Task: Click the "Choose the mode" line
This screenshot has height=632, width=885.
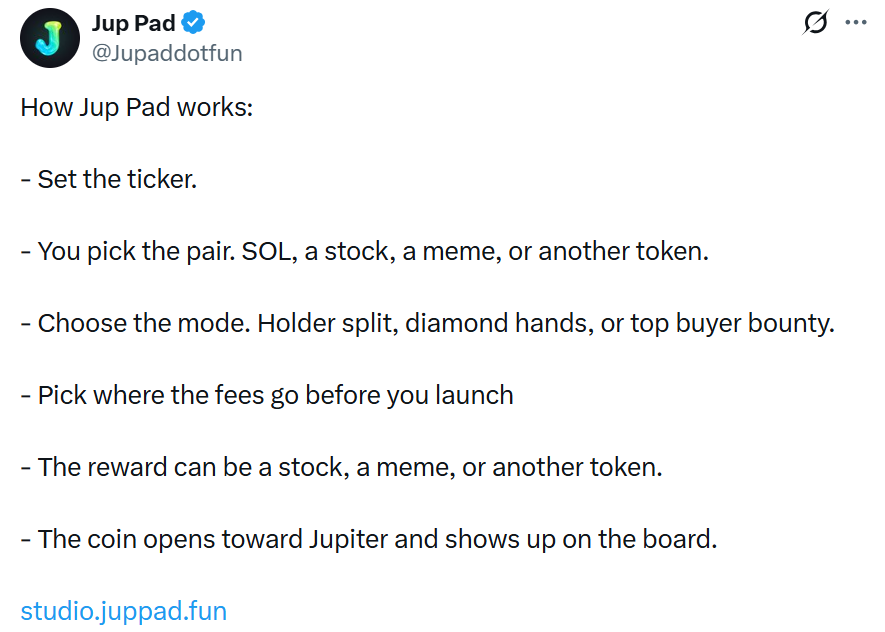Action: [x=428, y=324]
